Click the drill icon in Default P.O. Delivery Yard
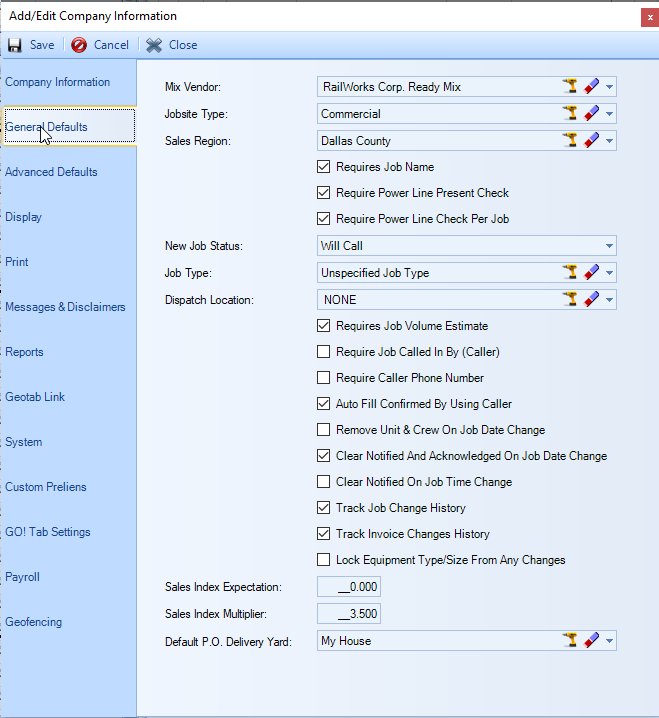This screenshot has height=718, width=659. [x=571, y=640]
